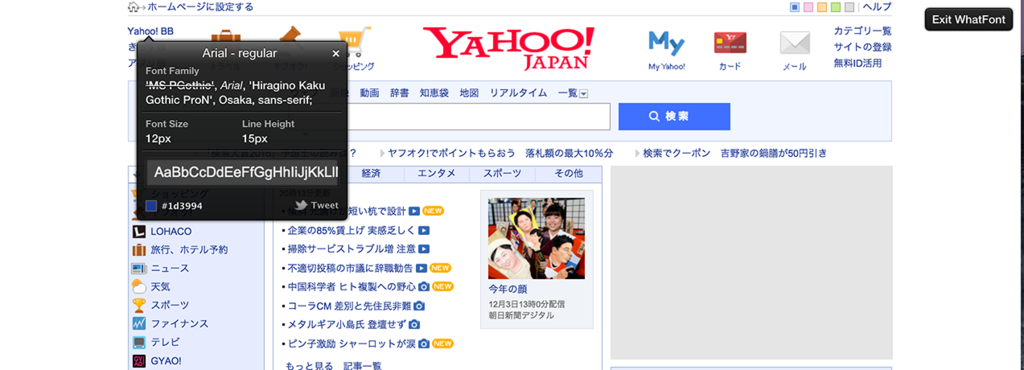Open the 今年の顔 photo thumbnail

coord(536,239)
